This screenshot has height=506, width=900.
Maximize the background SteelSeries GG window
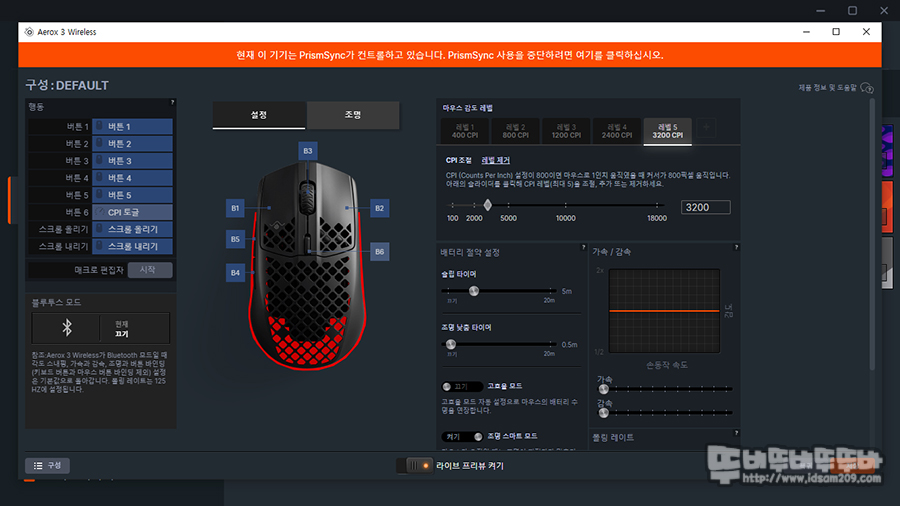coord(852,10)
